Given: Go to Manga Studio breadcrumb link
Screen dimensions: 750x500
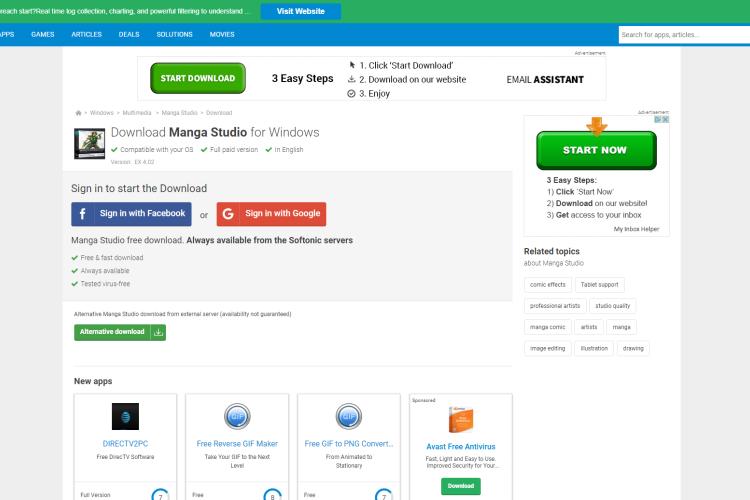Looking at the screenshot, I should click(179, 113).
